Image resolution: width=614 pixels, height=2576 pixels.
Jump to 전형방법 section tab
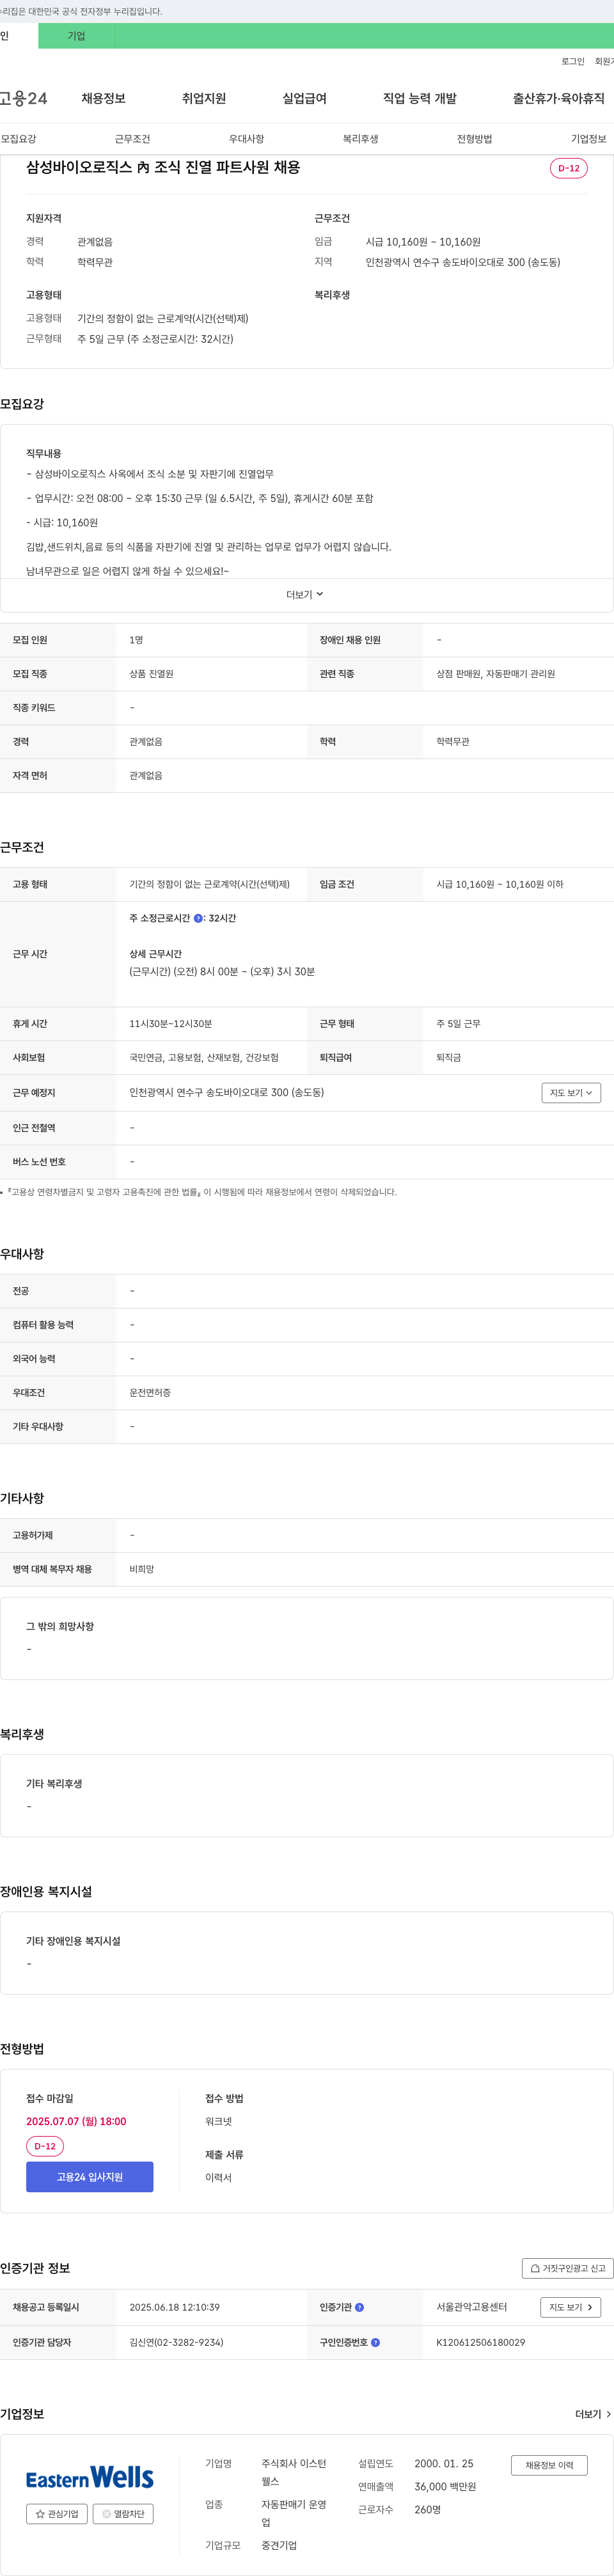pyautogui.click(x=474, y=139)
